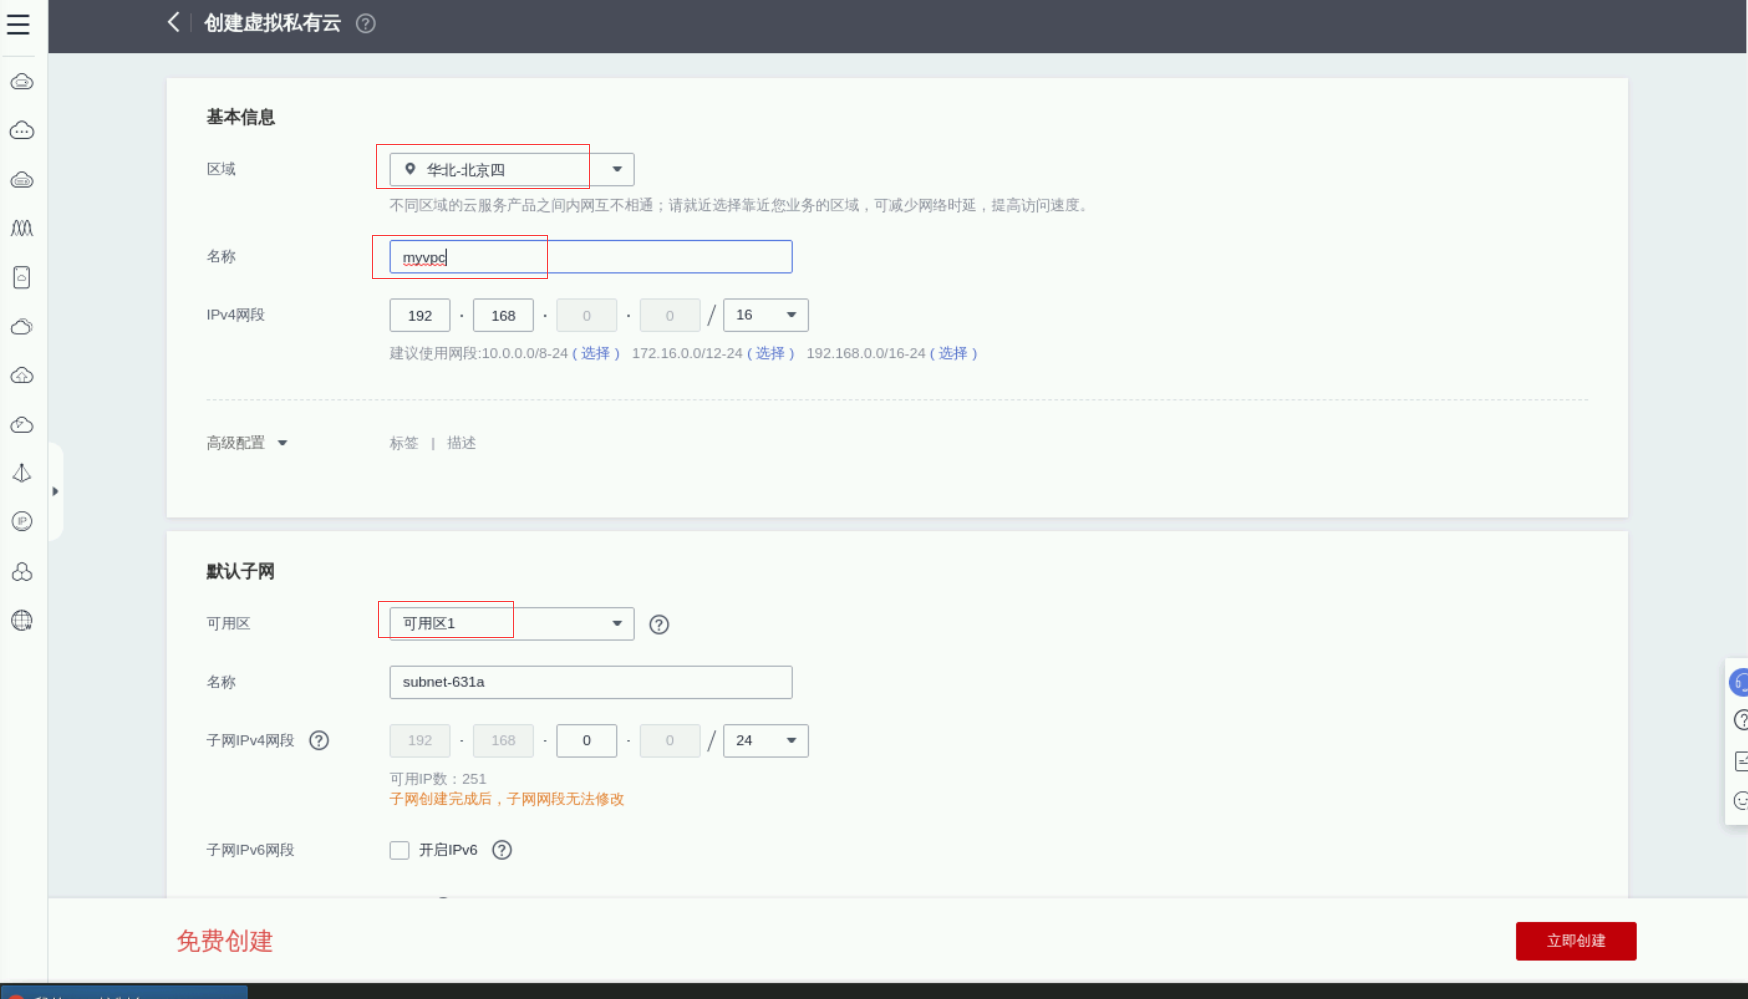Expand the 高级配置 advanced settings
Screen dimensions: 1748x999
(x=247, y=443)
